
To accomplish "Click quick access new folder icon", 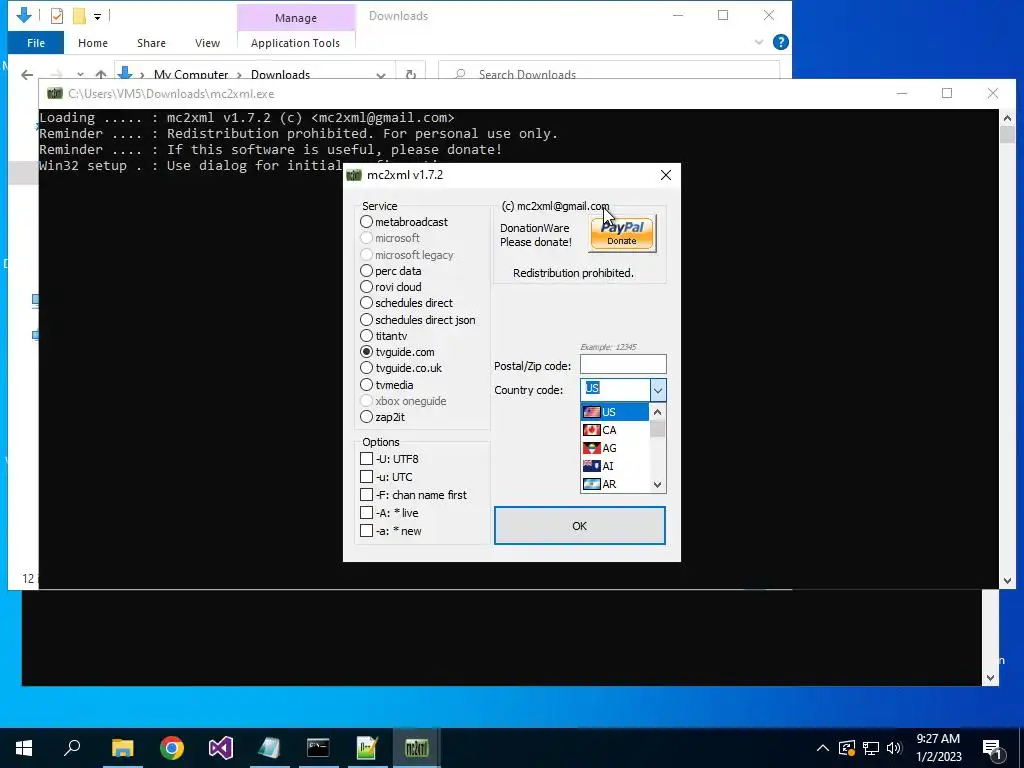I will point(79,15).
